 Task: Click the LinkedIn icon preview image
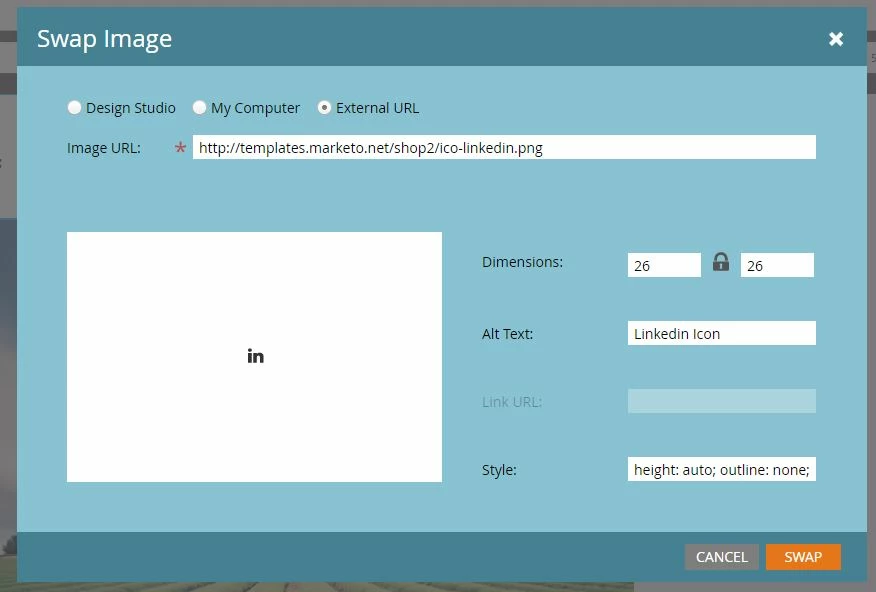255,356
